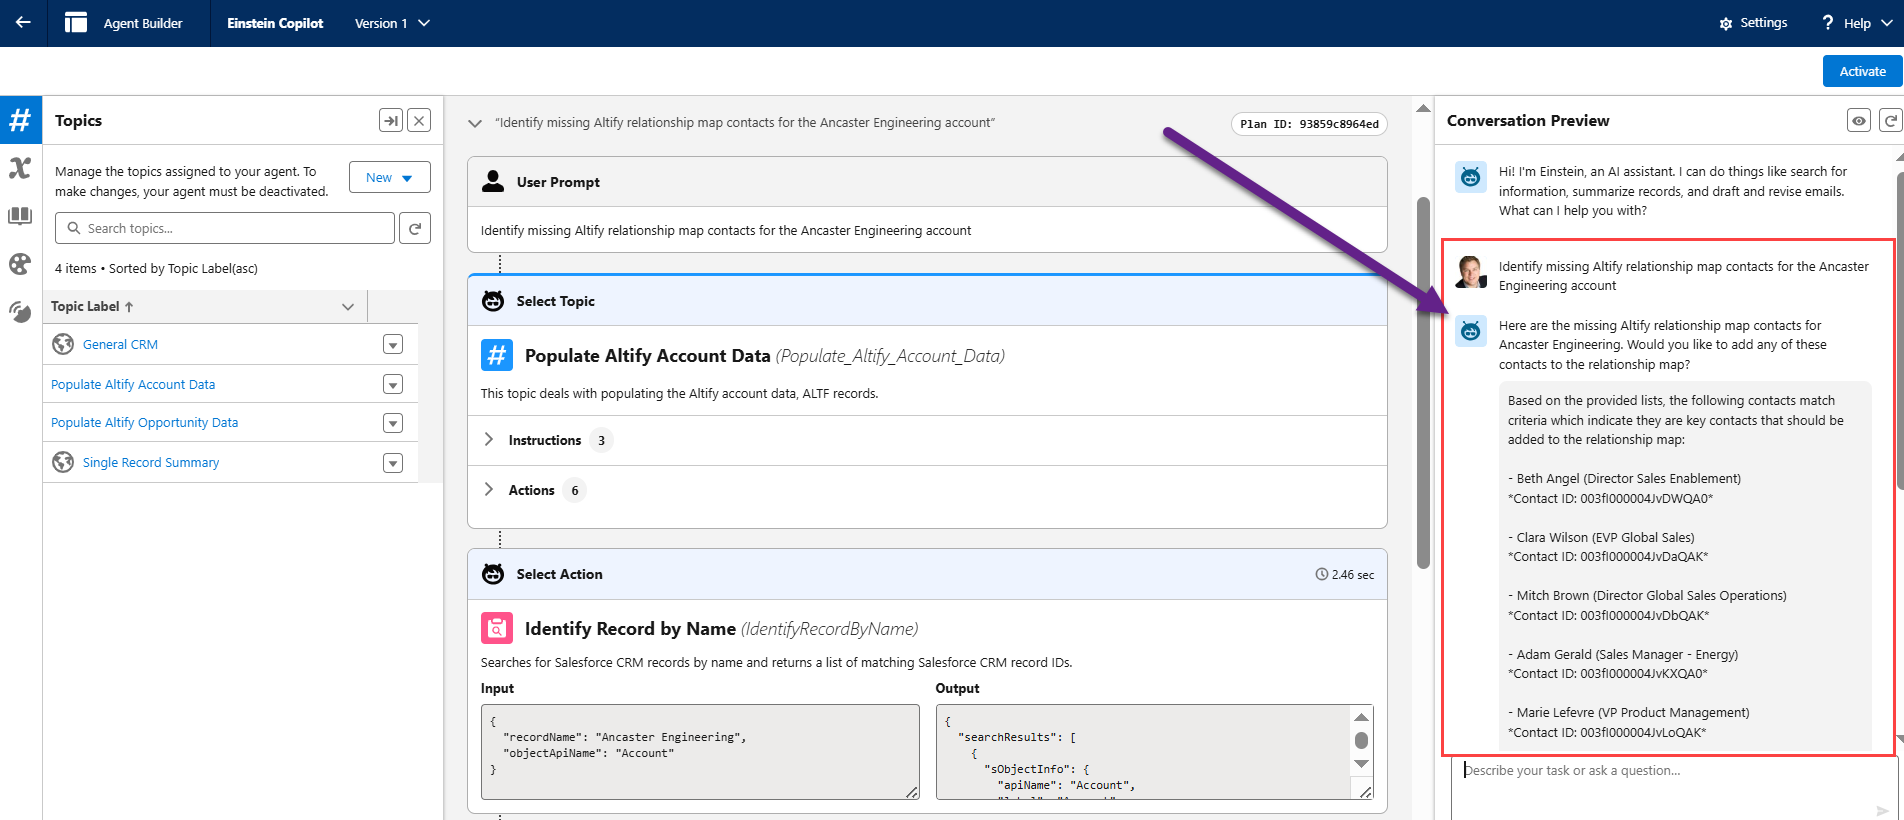Viewport: 1904px width, 820px height.
Task: Open the Populate Altify Opportunity Data topic
Action: pyautogui.click(x=145, y=423)
